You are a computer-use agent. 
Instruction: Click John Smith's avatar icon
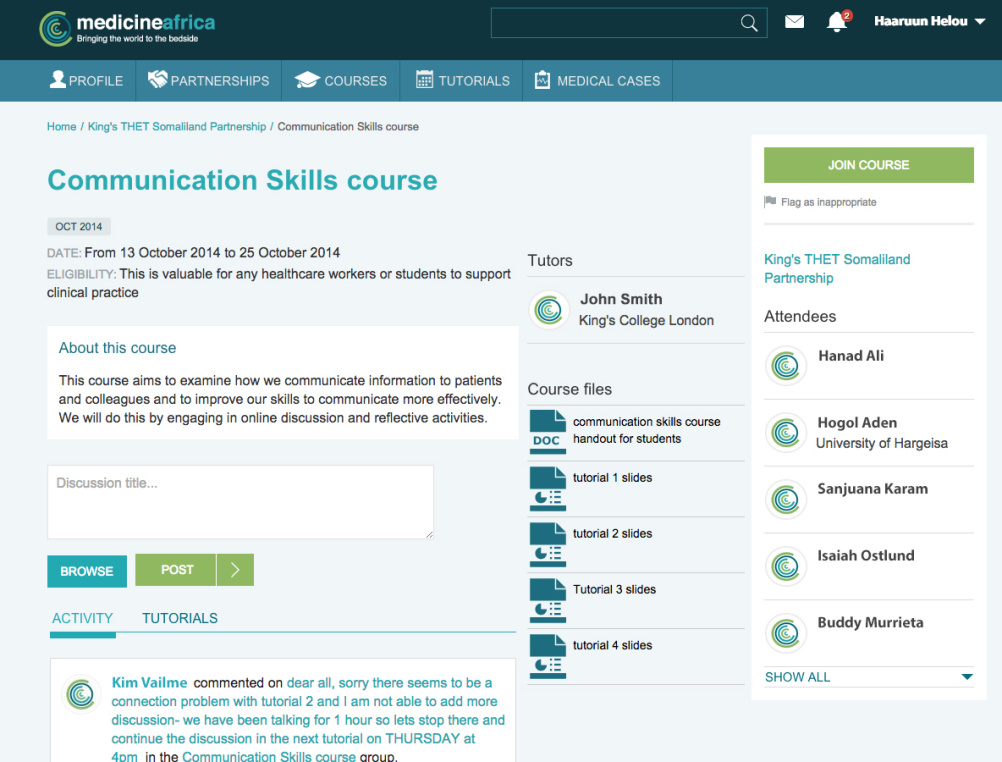pyautogui.click(x=548, y=310)
